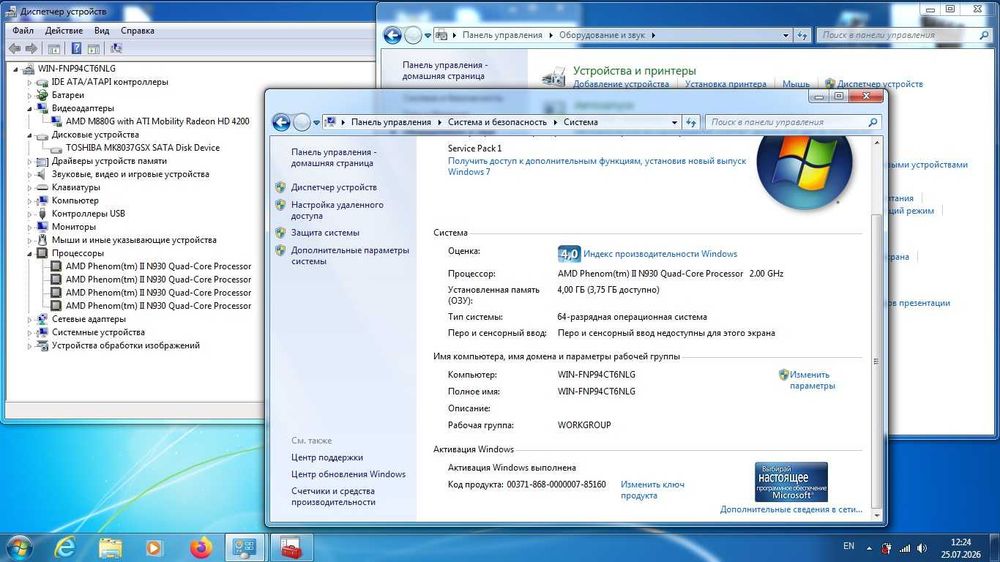1000x562 pixels.
Task: Open the Действие menu in Device Manager
Action: 64,31
